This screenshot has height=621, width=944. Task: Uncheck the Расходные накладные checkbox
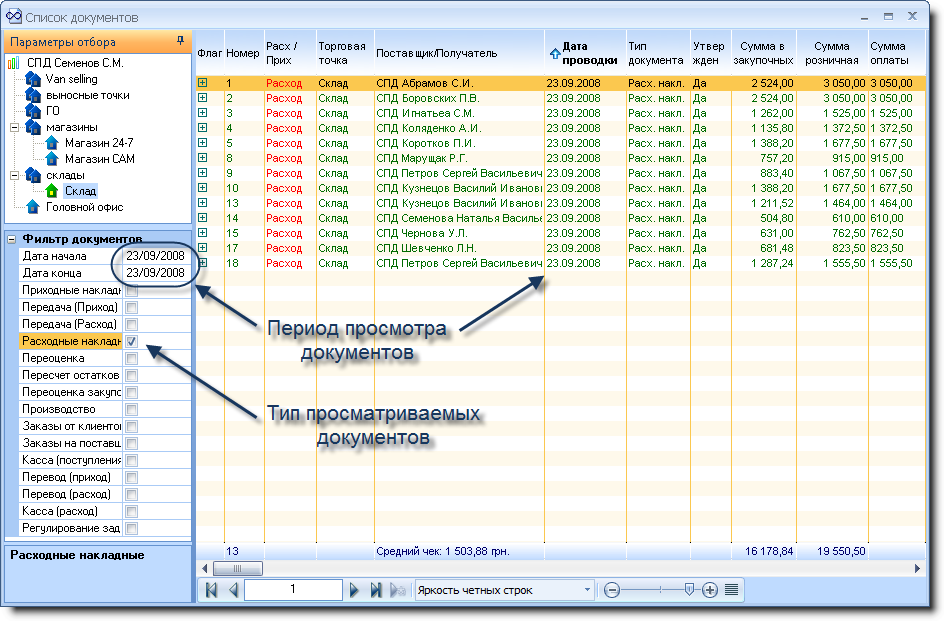pos(131,341)
